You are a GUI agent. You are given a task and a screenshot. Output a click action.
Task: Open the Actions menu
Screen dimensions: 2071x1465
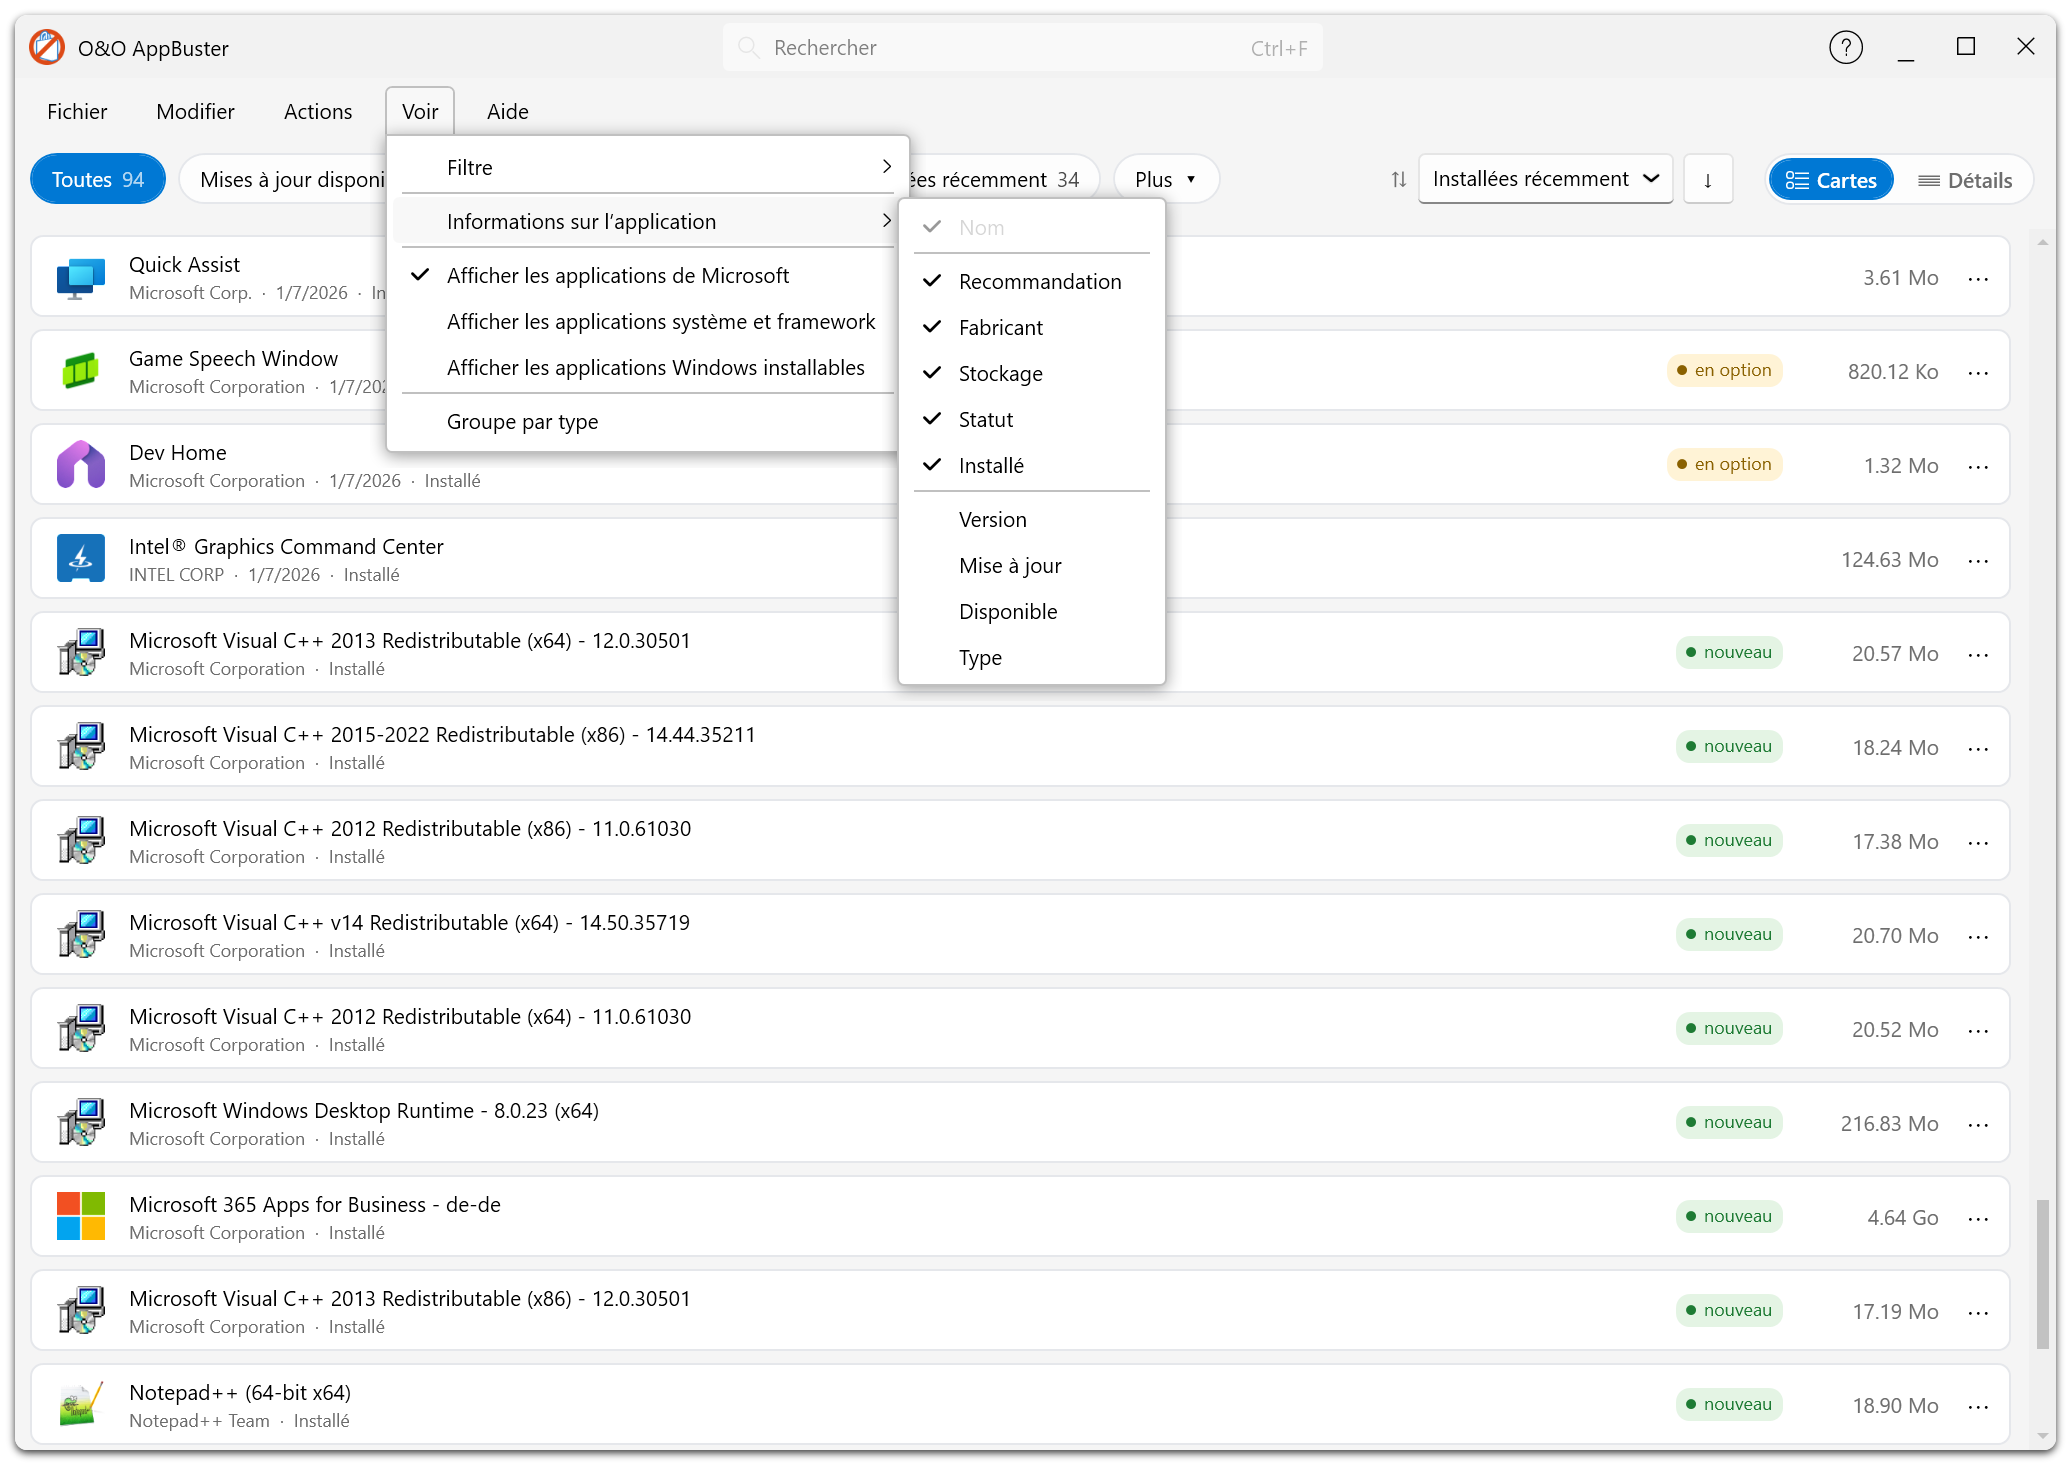point(318,112)
